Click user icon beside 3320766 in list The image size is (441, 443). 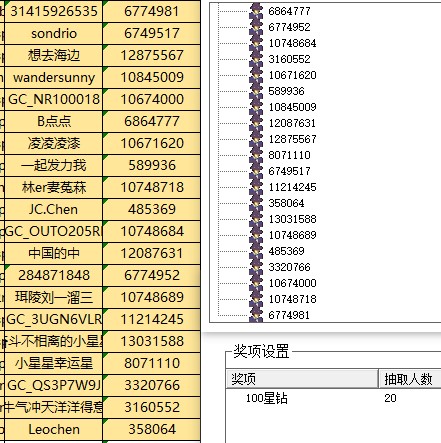(x=256, y=267)
